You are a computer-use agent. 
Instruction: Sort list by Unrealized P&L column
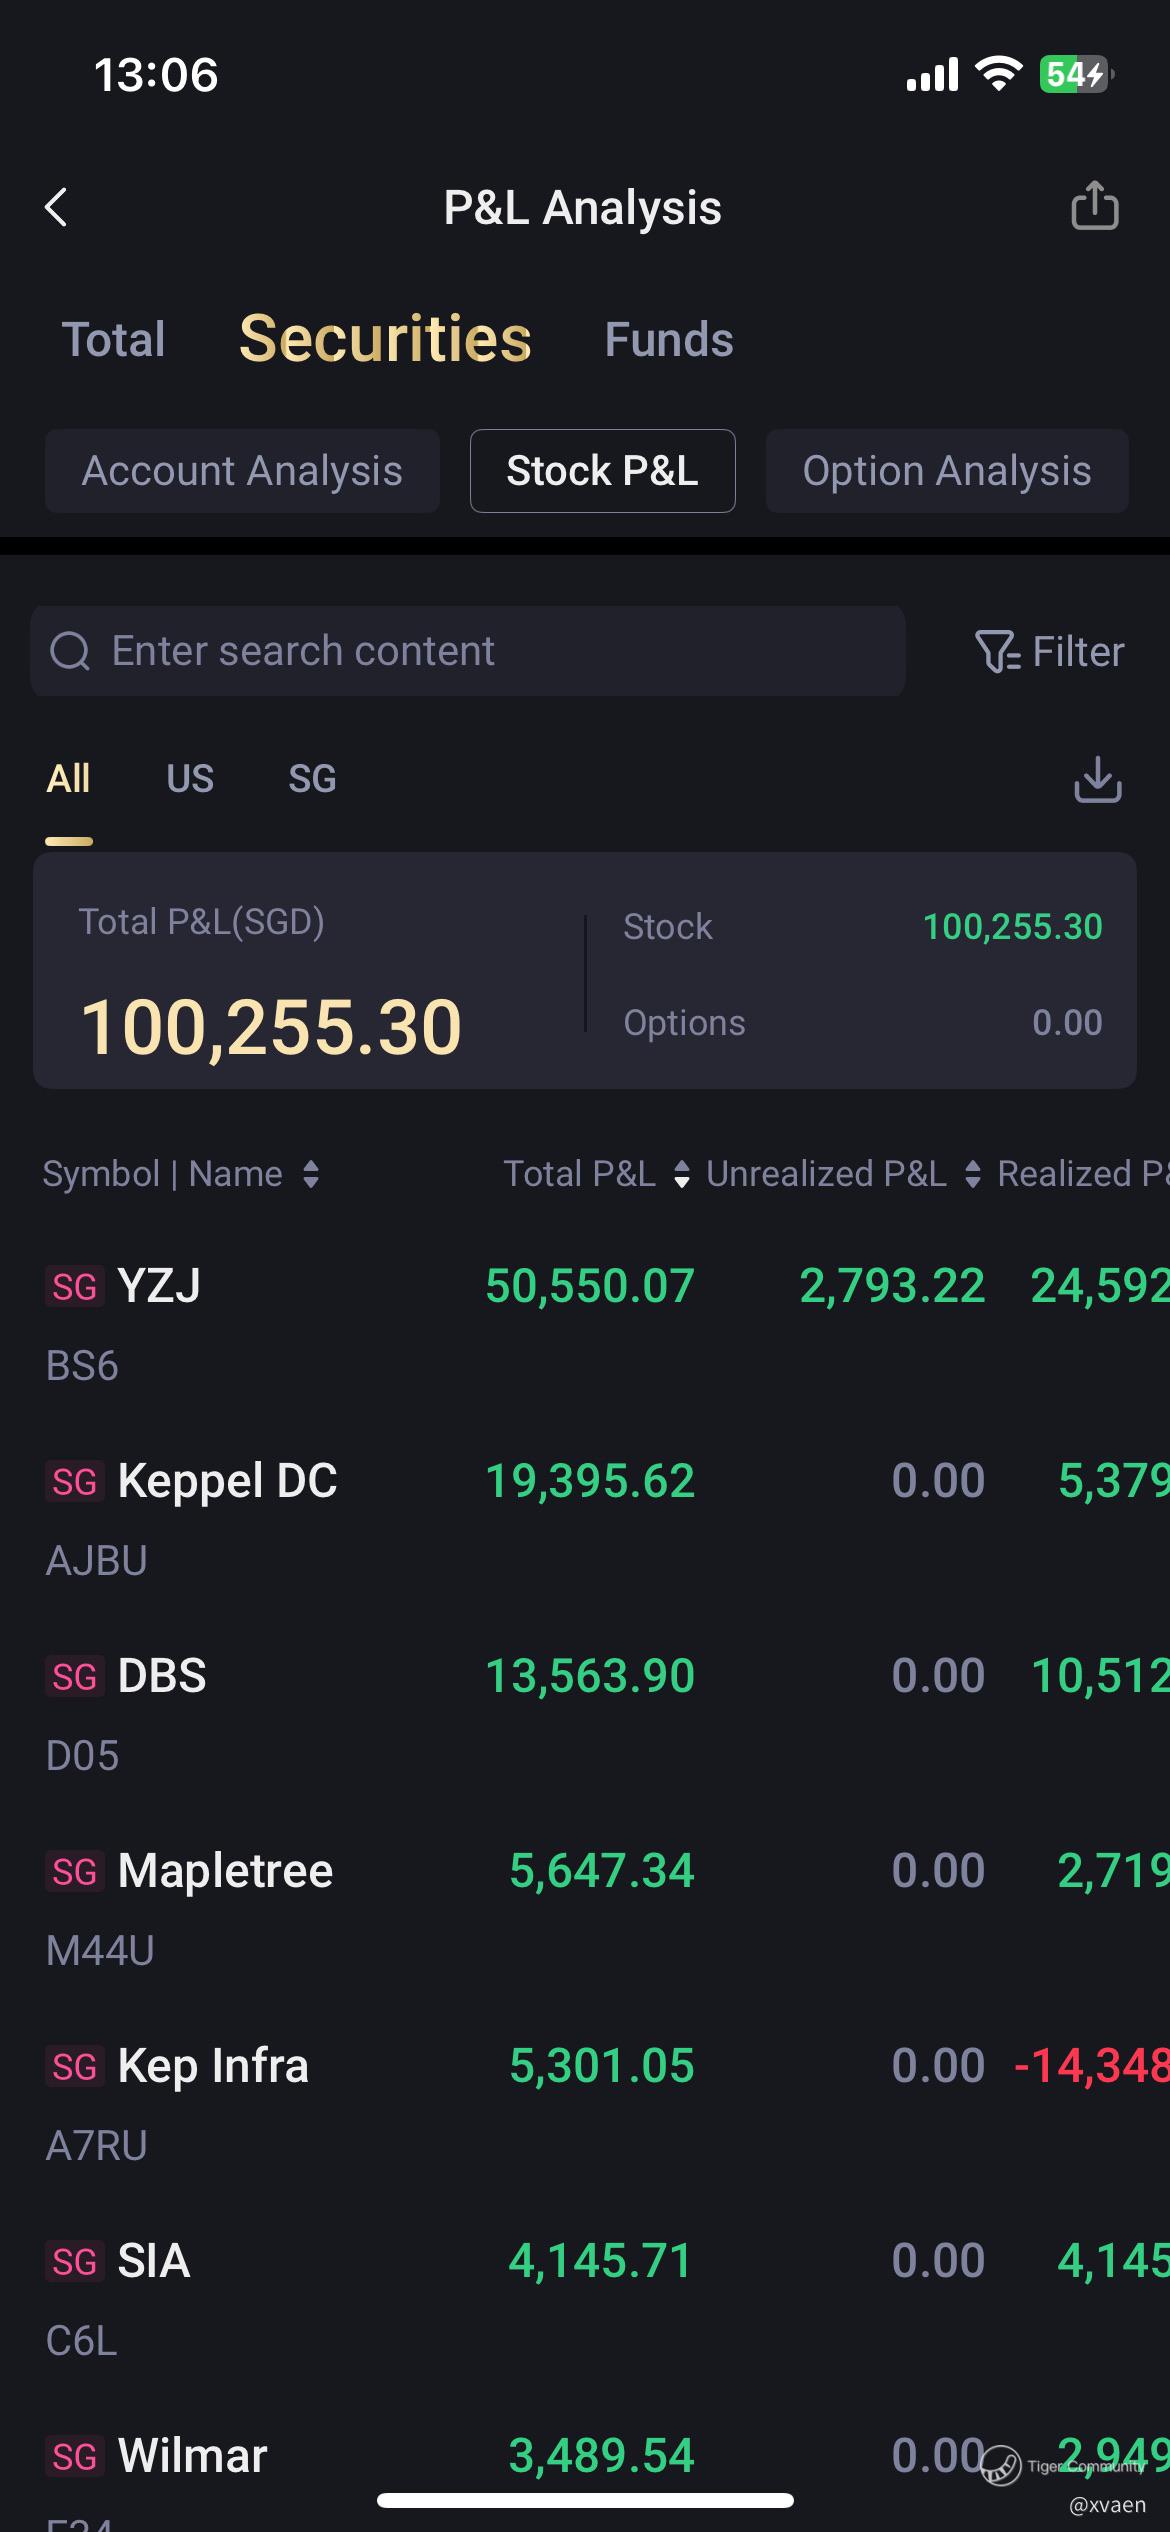tap(972, 1174)
